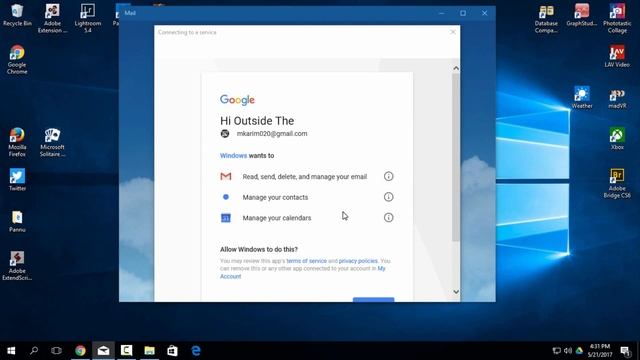Screen dimensions: 640x360
Task: Open the network icon in system tray
Action: point(556,351)
